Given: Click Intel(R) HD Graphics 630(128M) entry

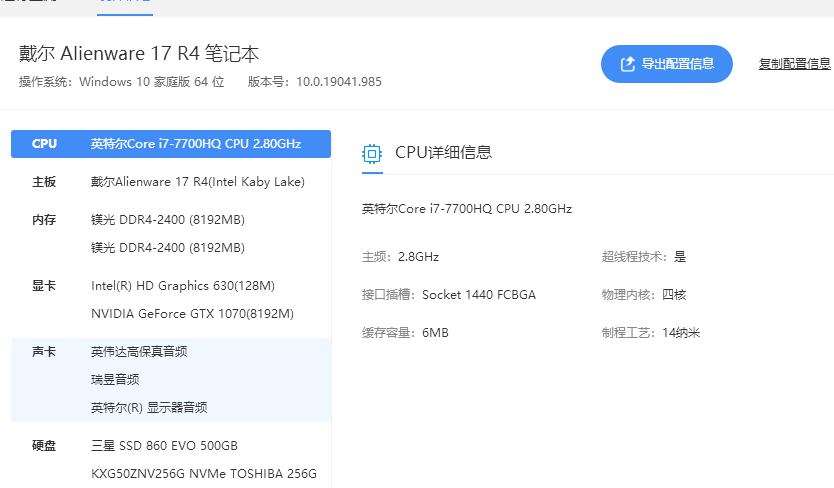Looking at the screenshot, I should (x=182, y=286).
